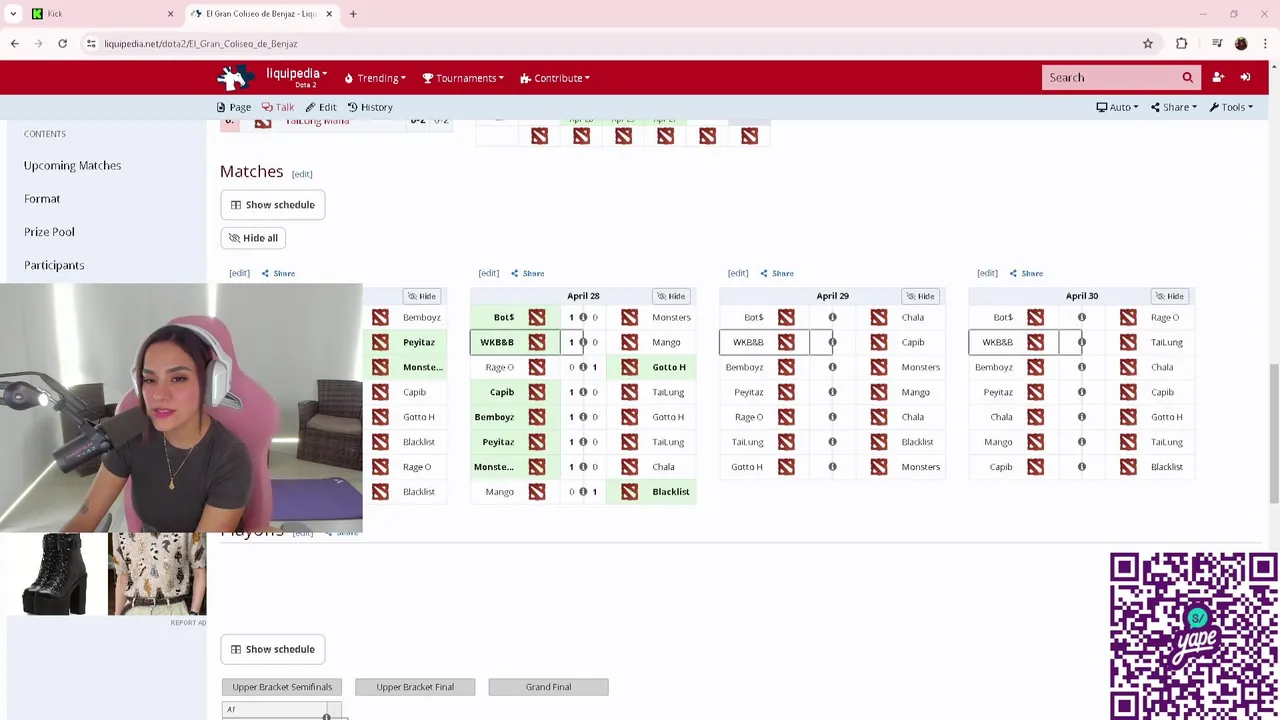Hide the April 30 match list
The width and height of the screenshot is (1280, 720).
(1169, 296)
